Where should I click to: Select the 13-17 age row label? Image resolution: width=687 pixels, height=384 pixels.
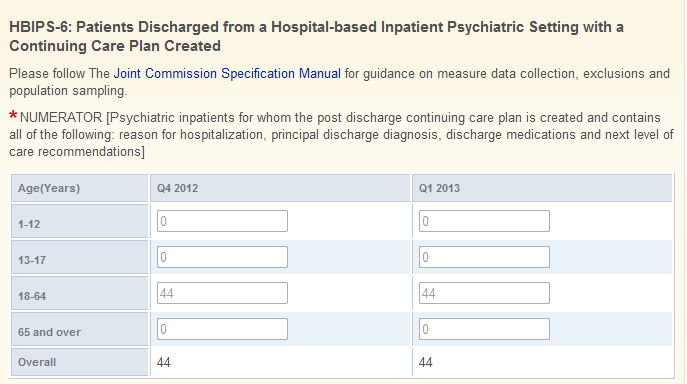tap(79, 257)
